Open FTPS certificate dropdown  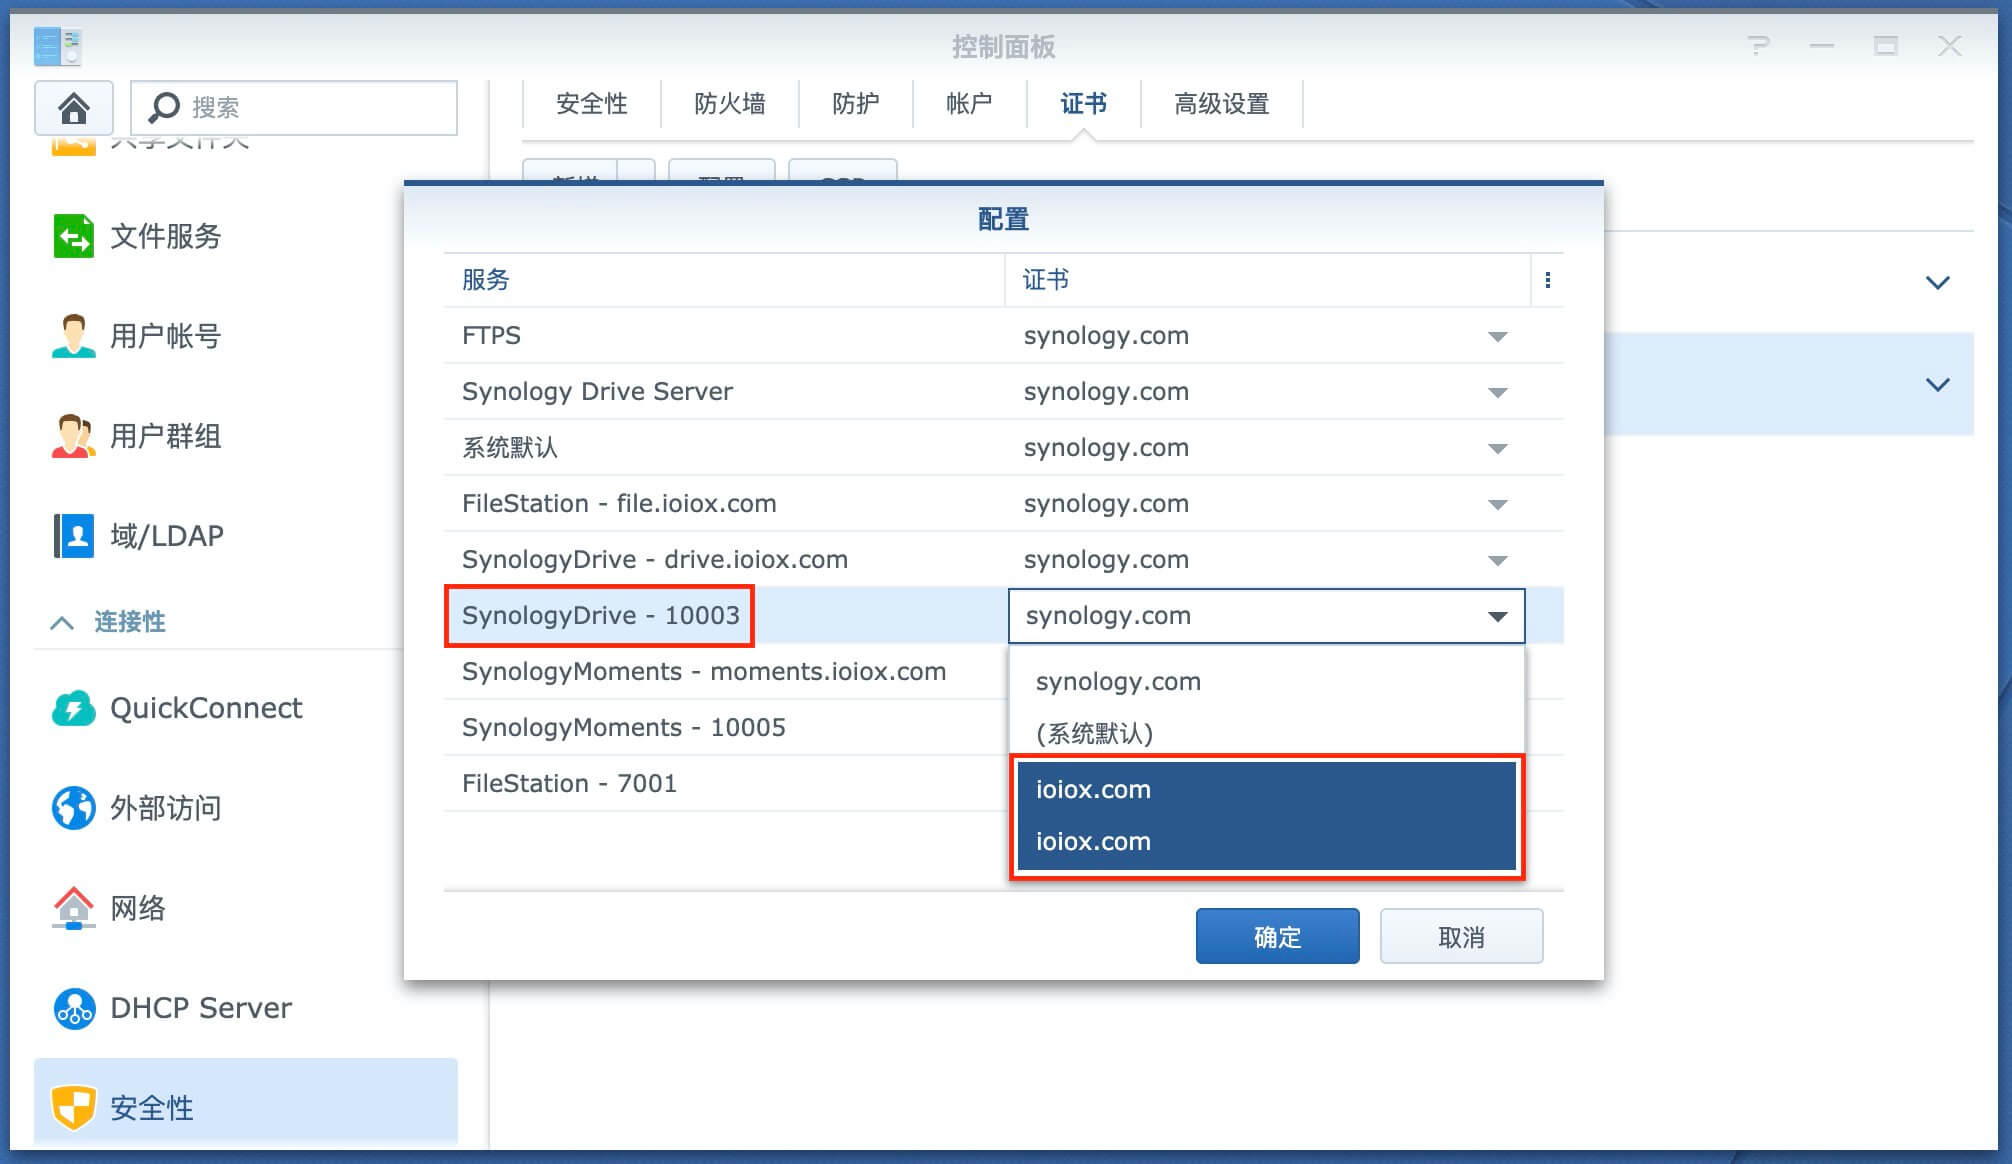pyautogui.click(x=1497, y=336)
